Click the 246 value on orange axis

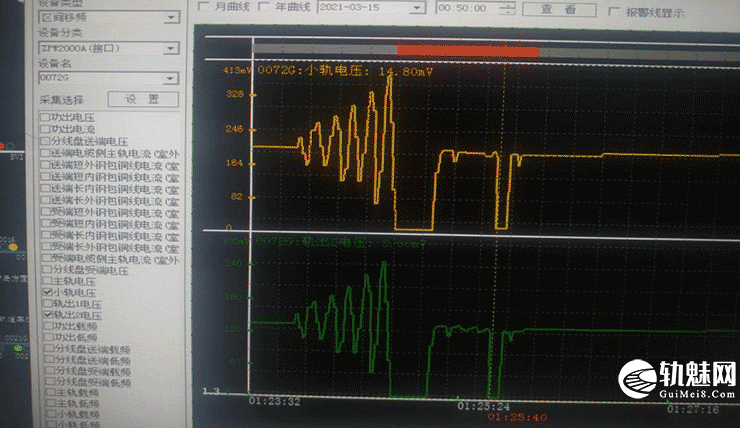(x=235, y=128)
